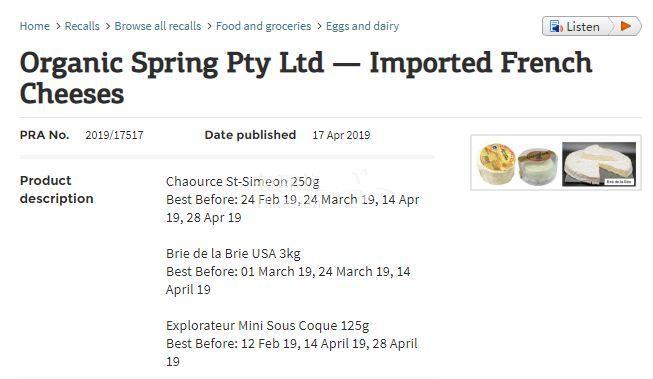The width and height of the screenshot is (653, 379).
Task: Click the Organic Spring Pty Ltd heading
Action: 306,78
